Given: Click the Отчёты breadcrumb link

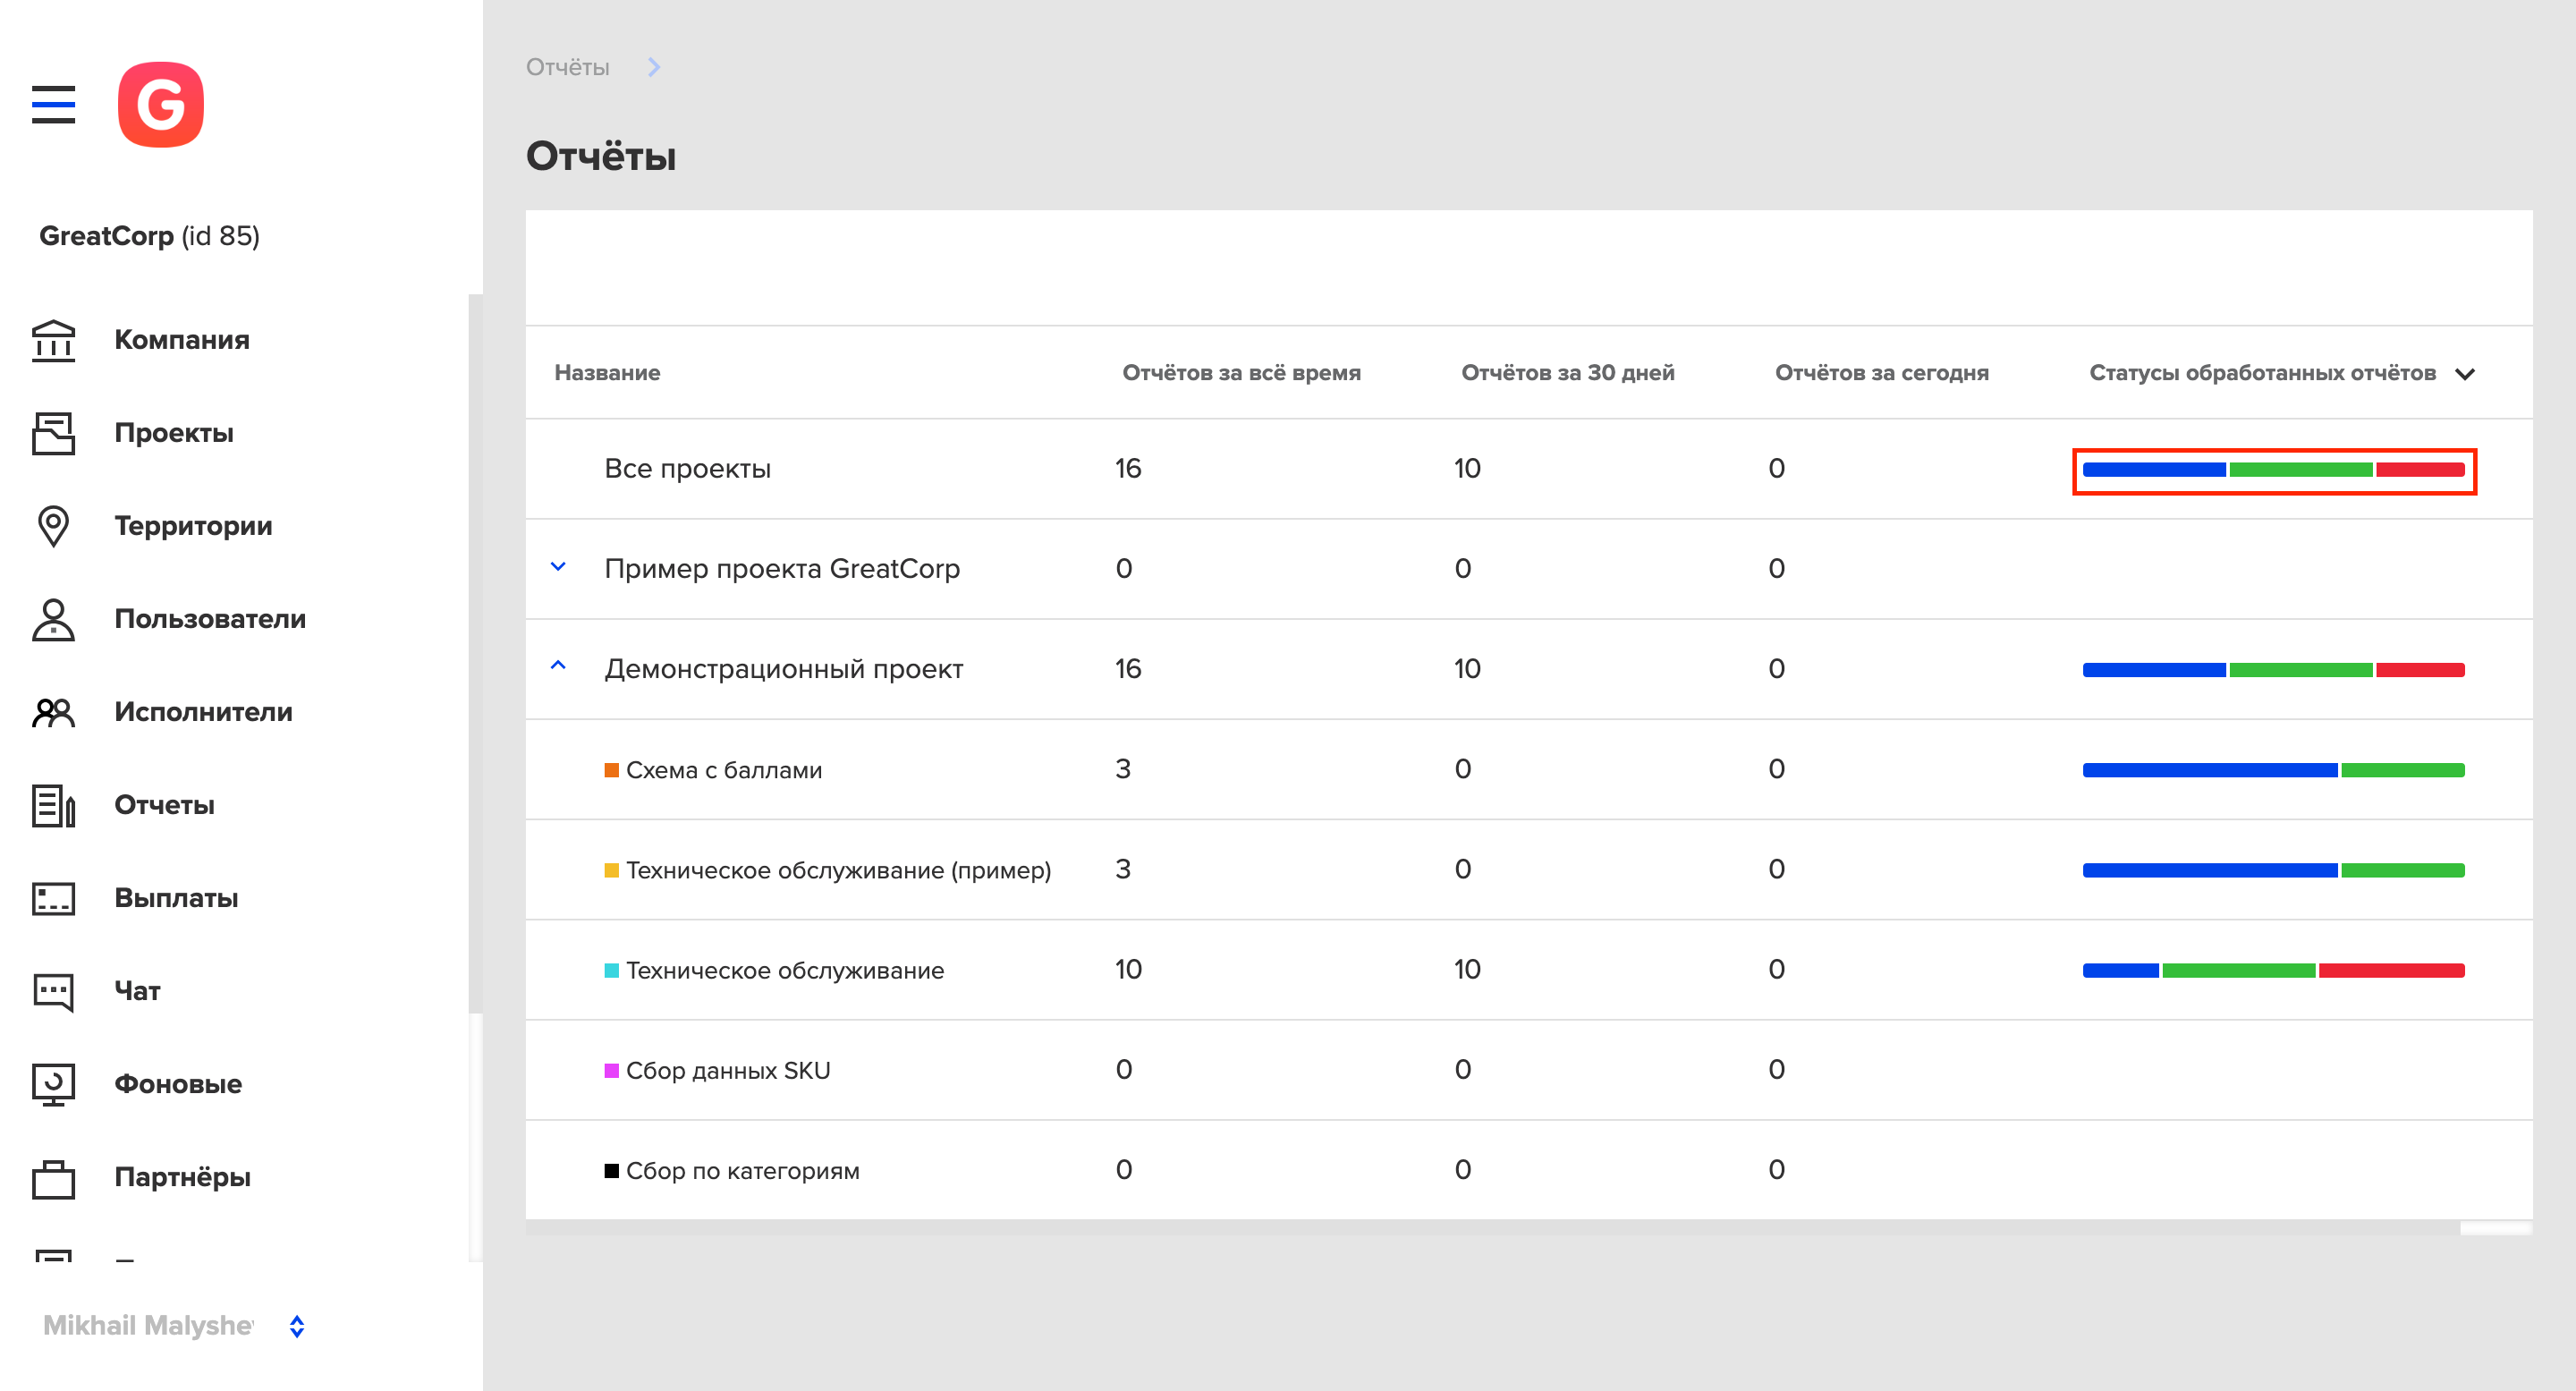Looking at the screenshot, I should click(x=567, y=67).
